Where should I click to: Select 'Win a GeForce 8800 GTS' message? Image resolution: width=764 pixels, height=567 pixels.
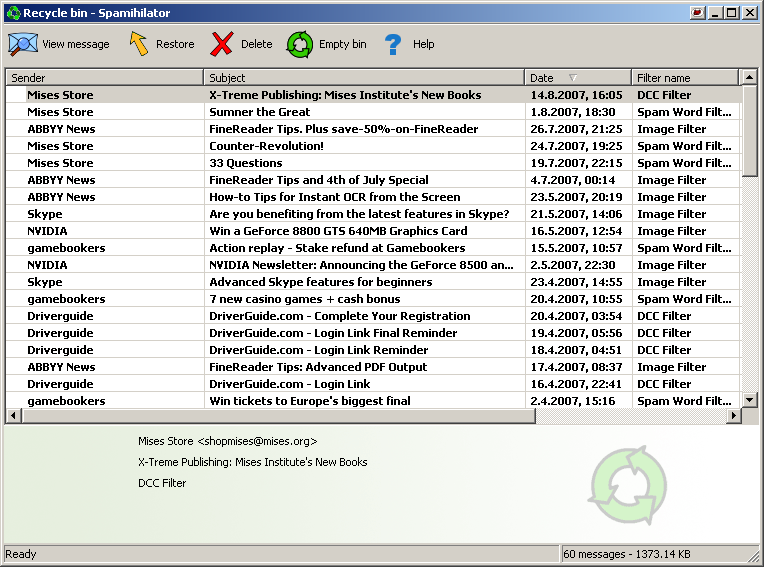coord(373,231)
